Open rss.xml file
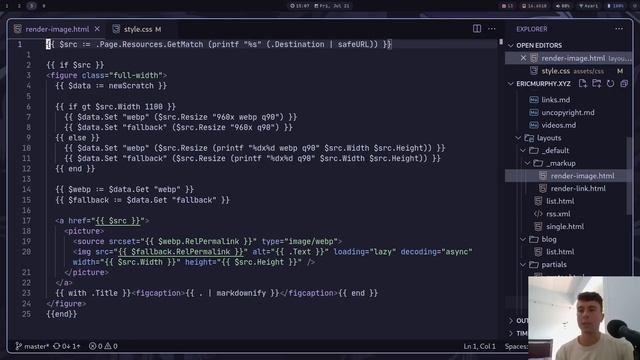Viewport: 640px width, 360px height. [x=558, y=213]
